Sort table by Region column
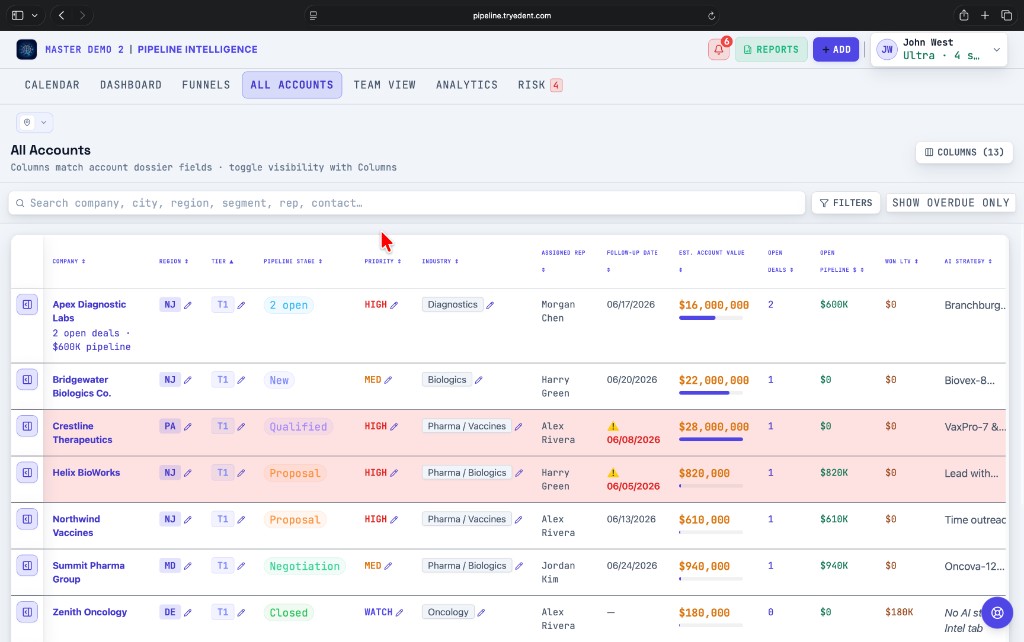 [174, 261]
